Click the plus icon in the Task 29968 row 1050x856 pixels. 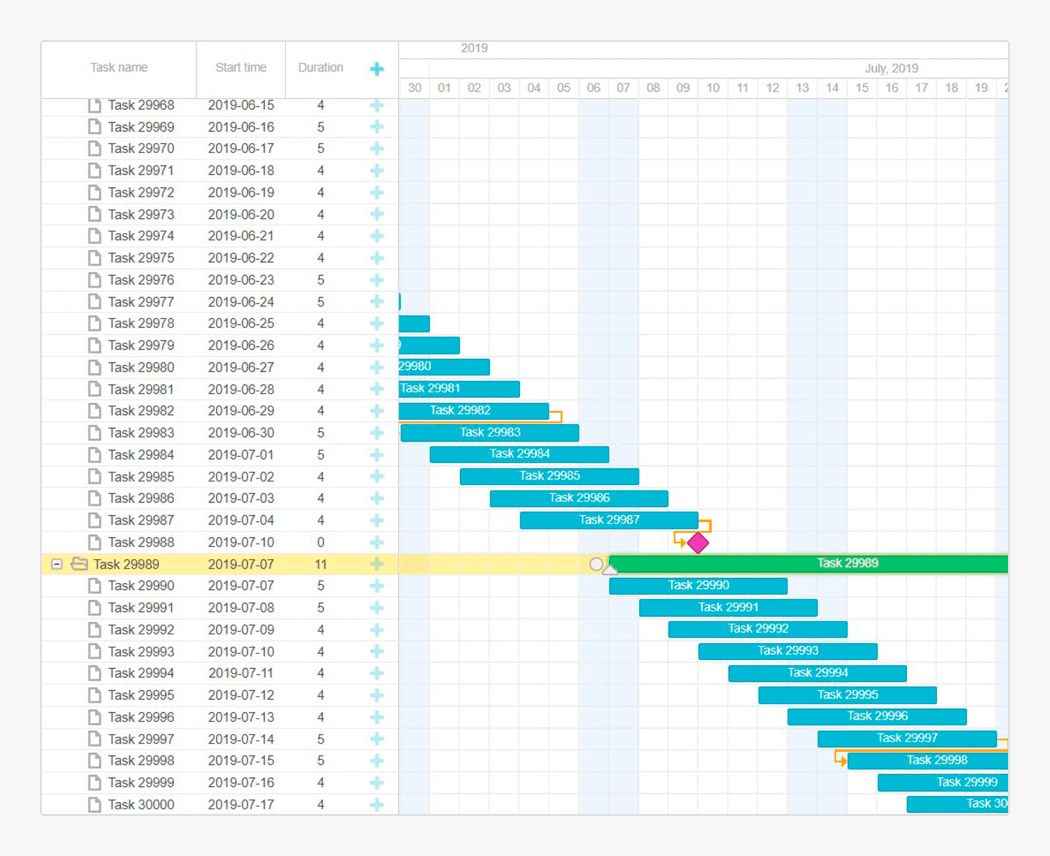(377, 105)
